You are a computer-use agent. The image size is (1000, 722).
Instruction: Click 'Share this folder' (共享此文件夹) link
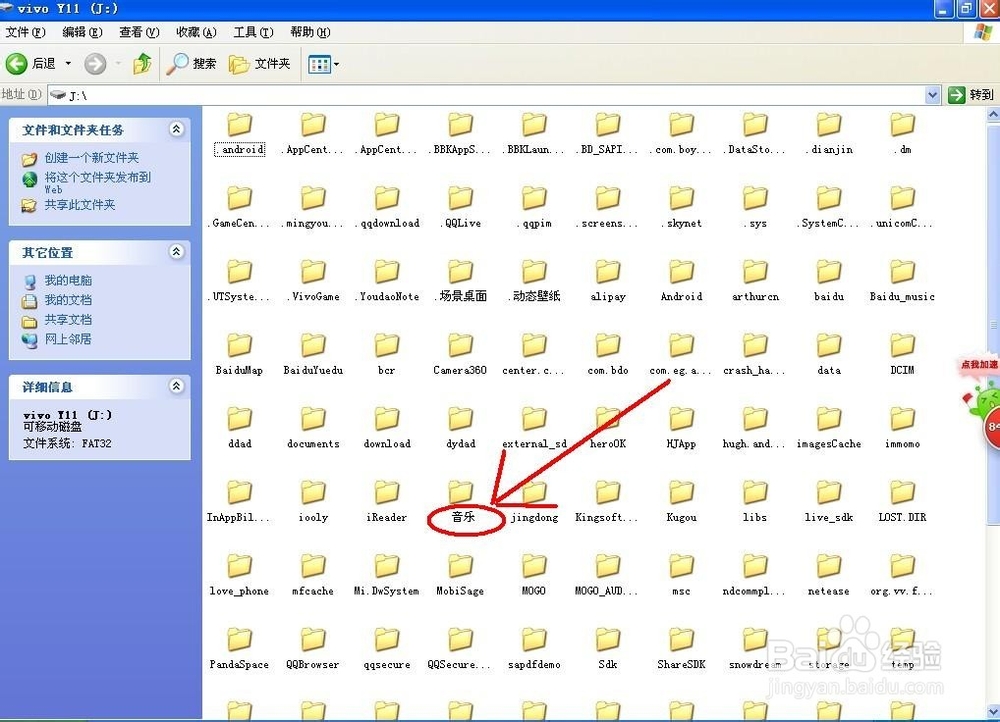[80, 205]
